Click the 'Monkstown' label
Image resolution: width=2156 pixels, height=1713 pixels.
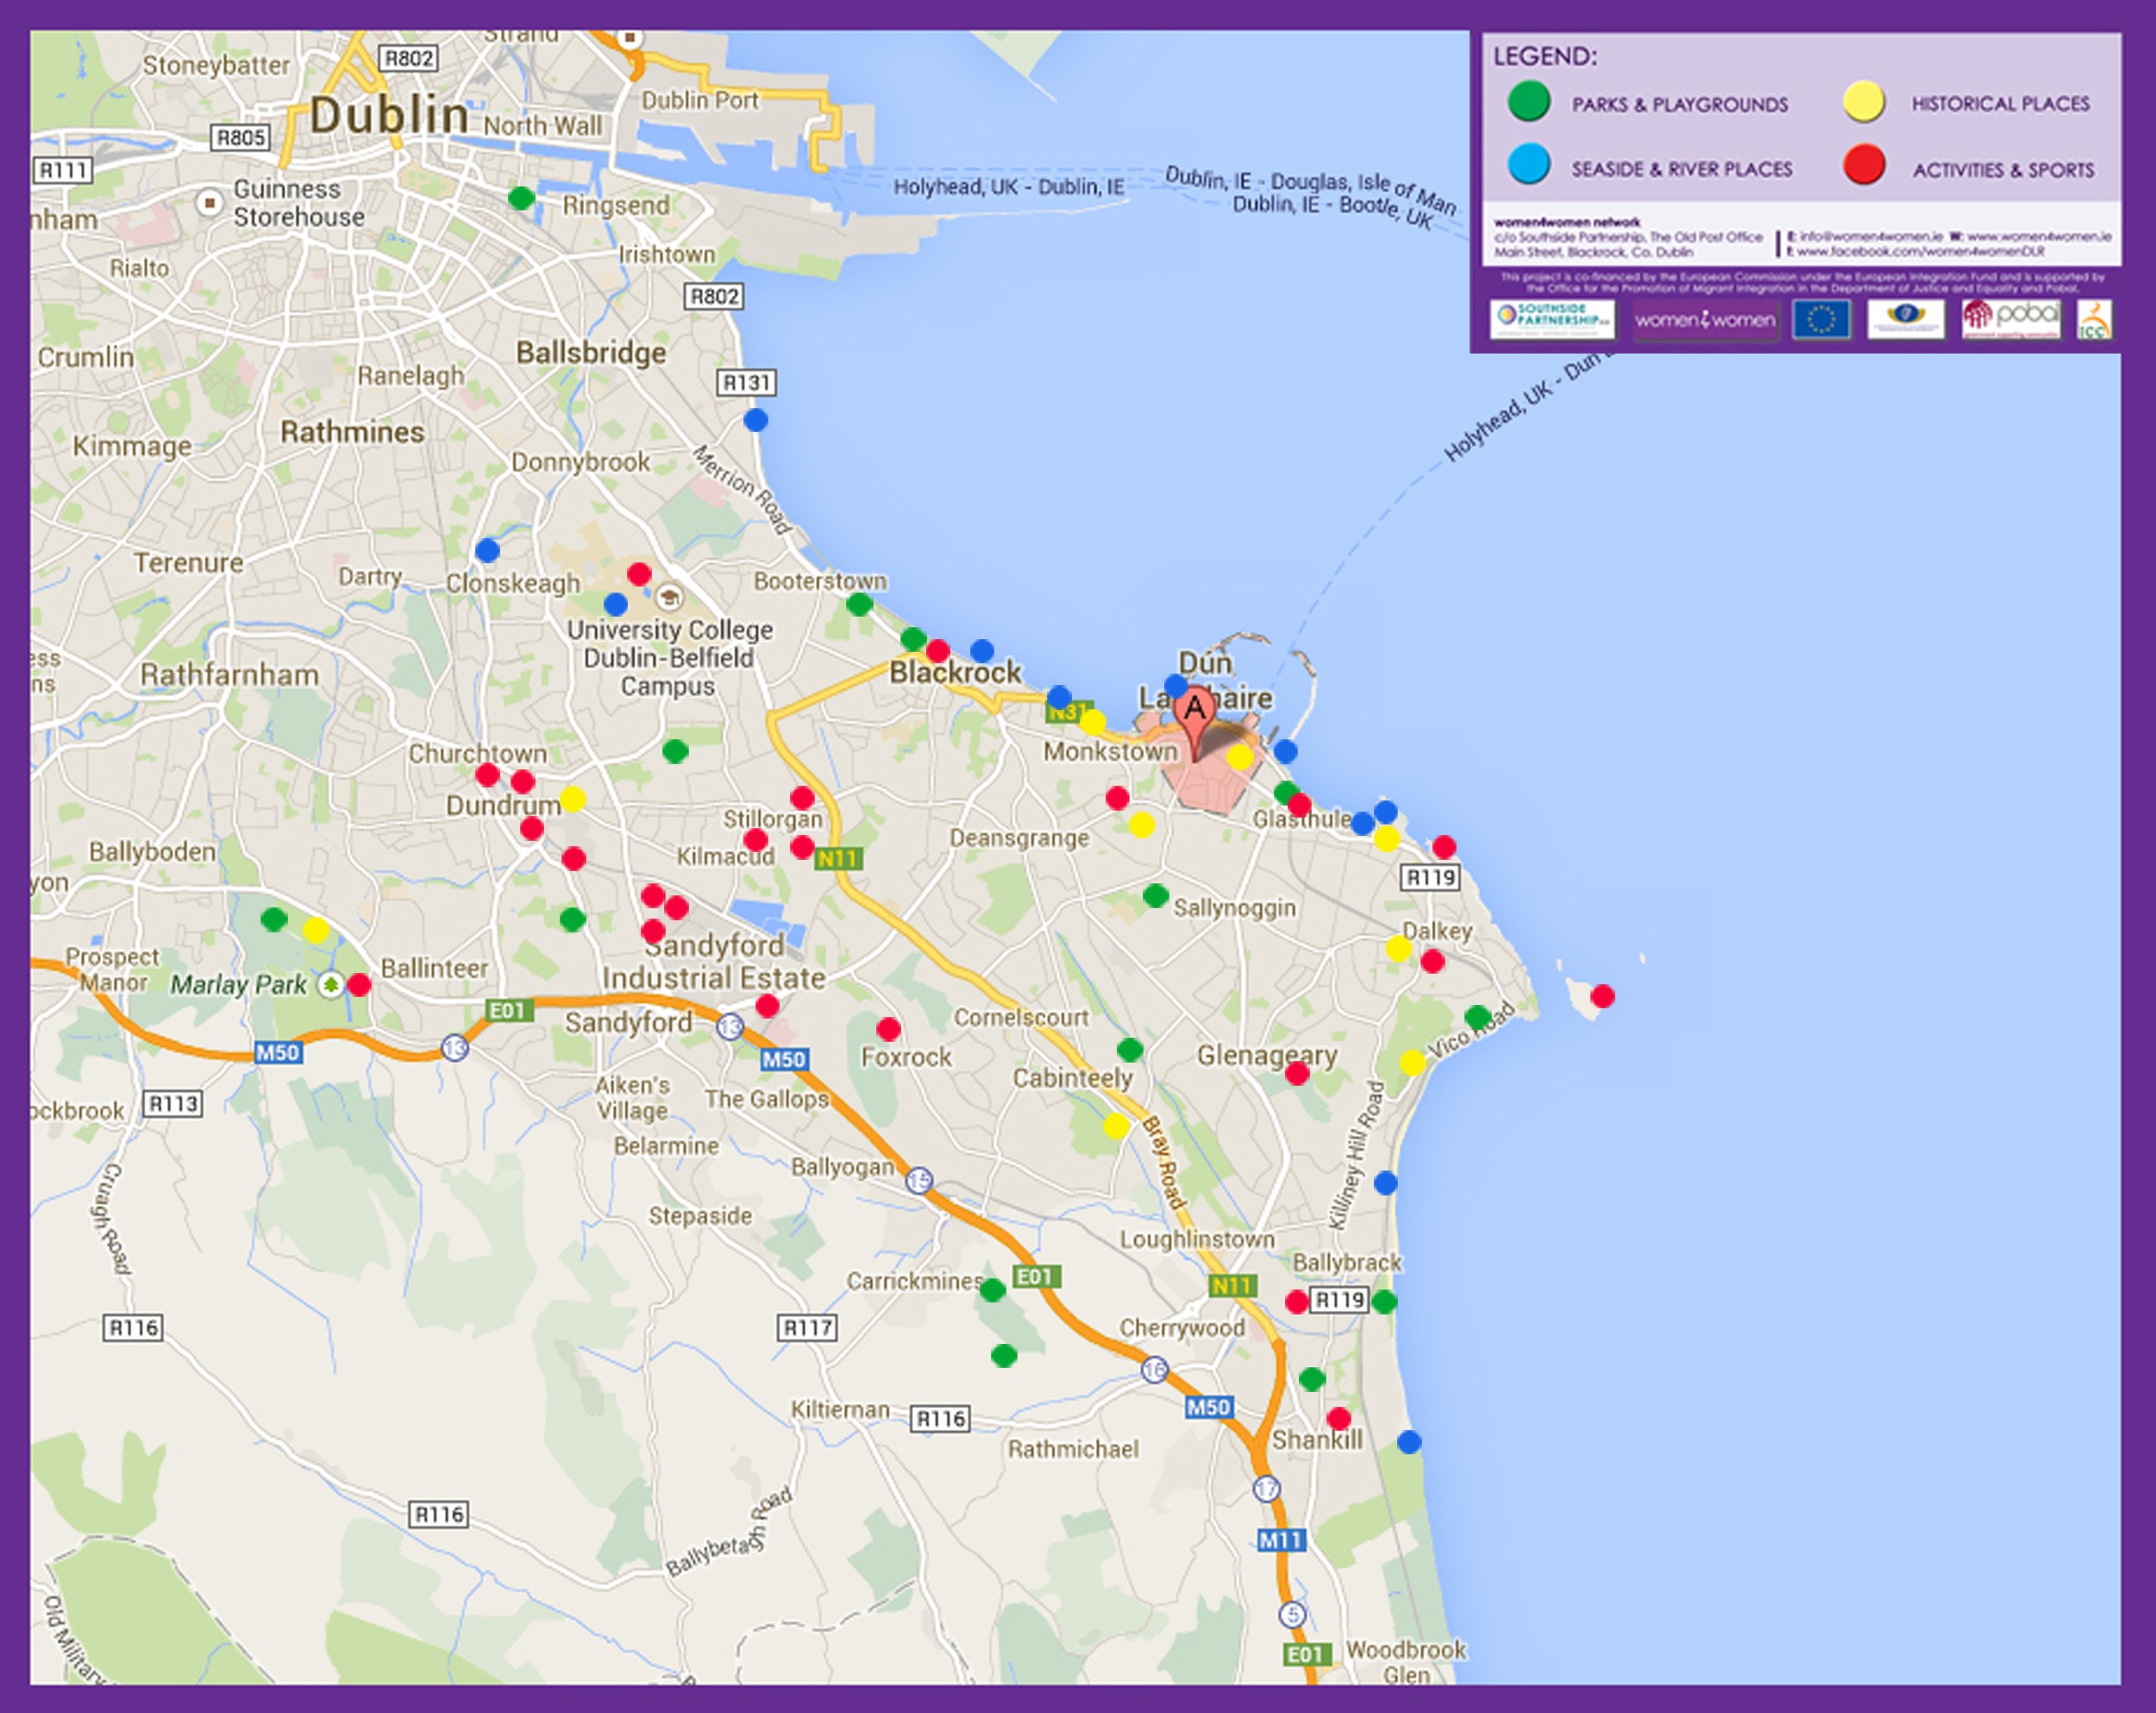(1111, 751)
